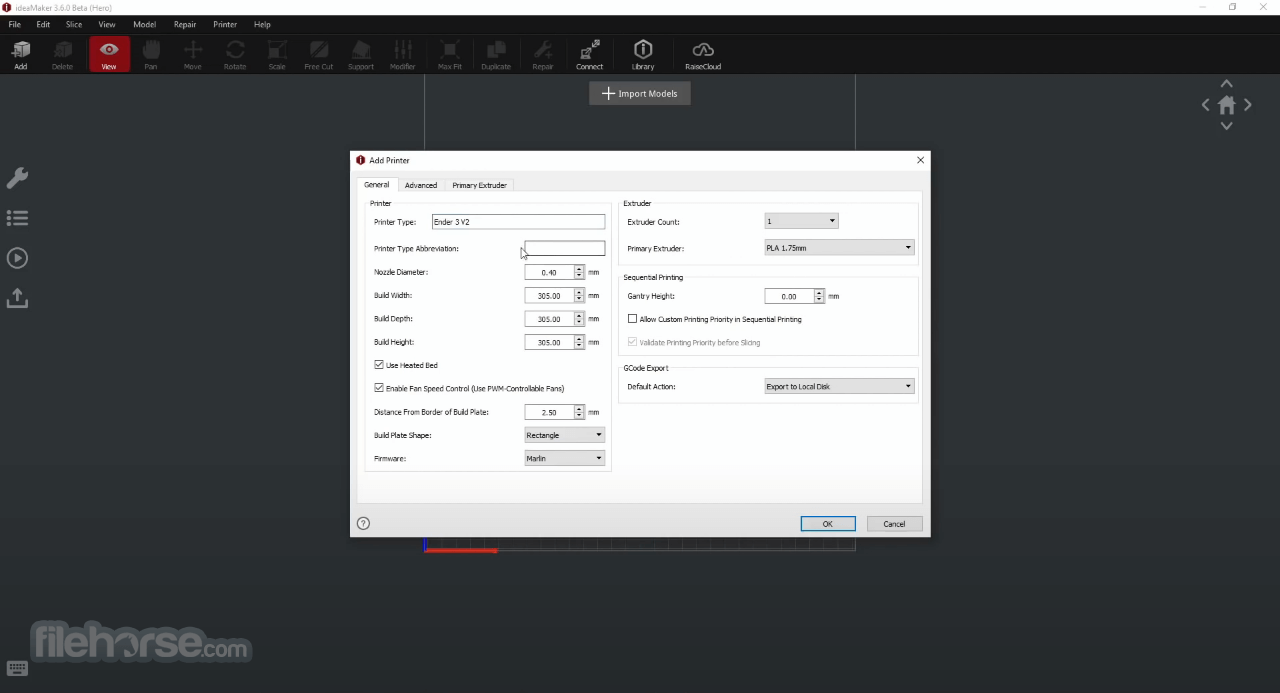Open the Library icon
The image size is (1280, 693).
(x=643, y=55)
